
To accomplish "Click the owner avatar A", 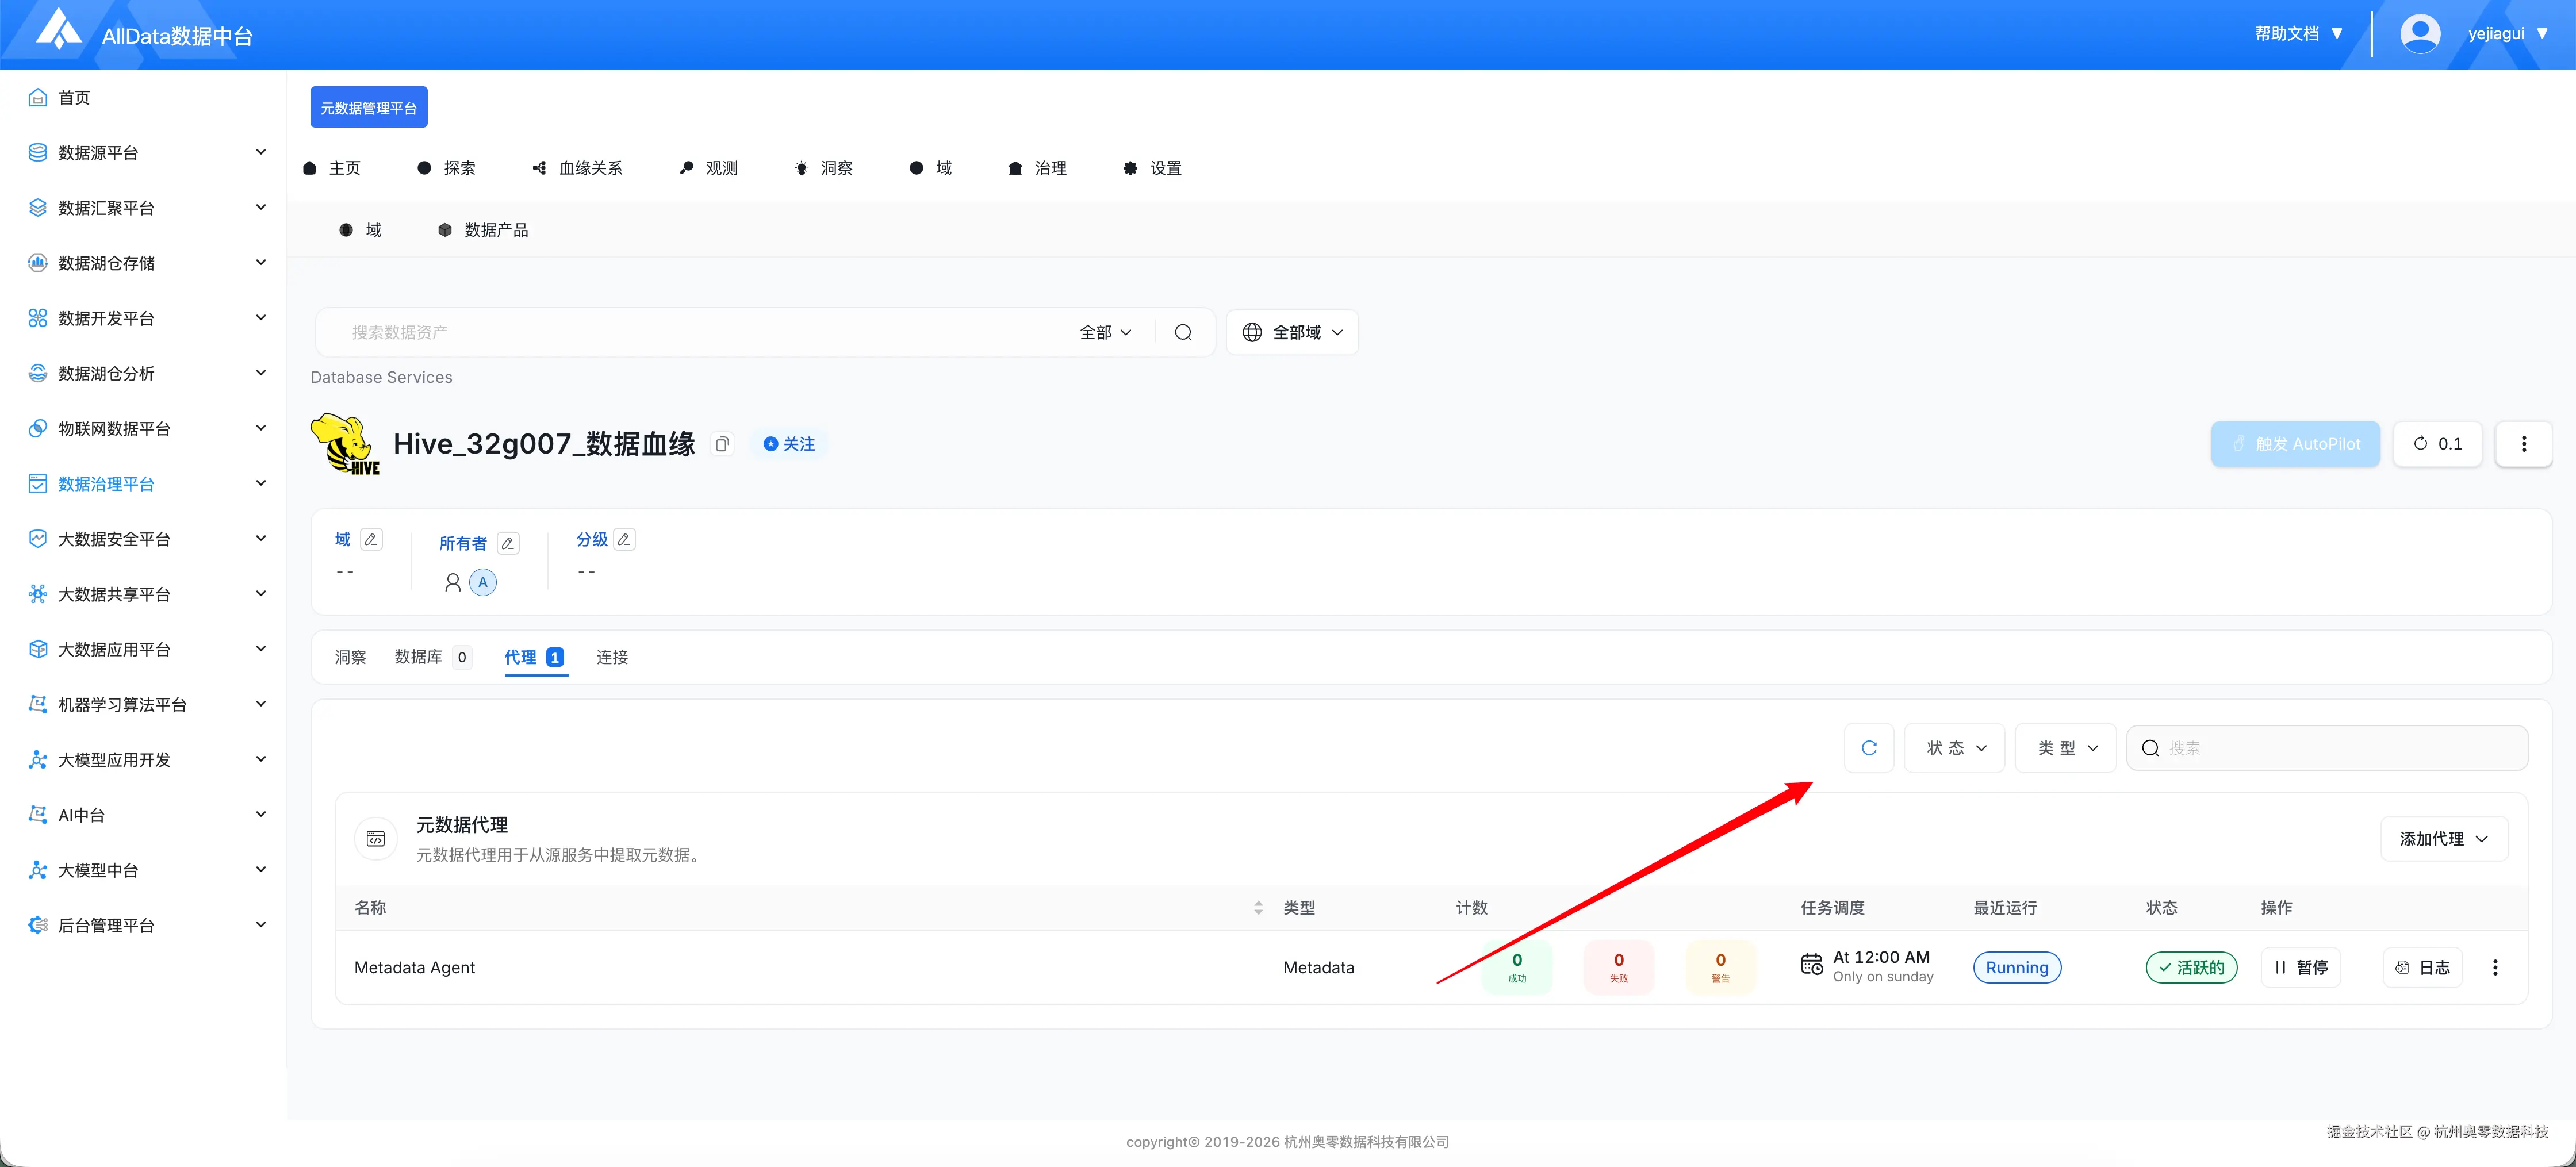I will tap(483, 582).
